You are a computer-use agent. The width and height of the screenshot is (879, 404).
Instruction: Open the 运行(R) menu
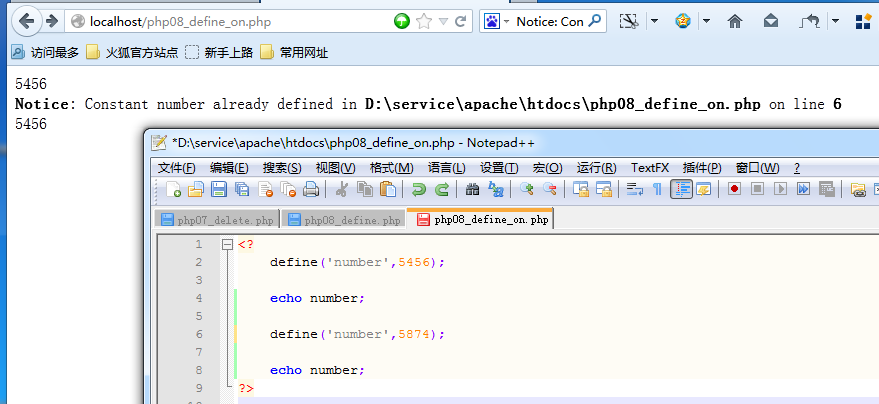[x=596, y=168]
